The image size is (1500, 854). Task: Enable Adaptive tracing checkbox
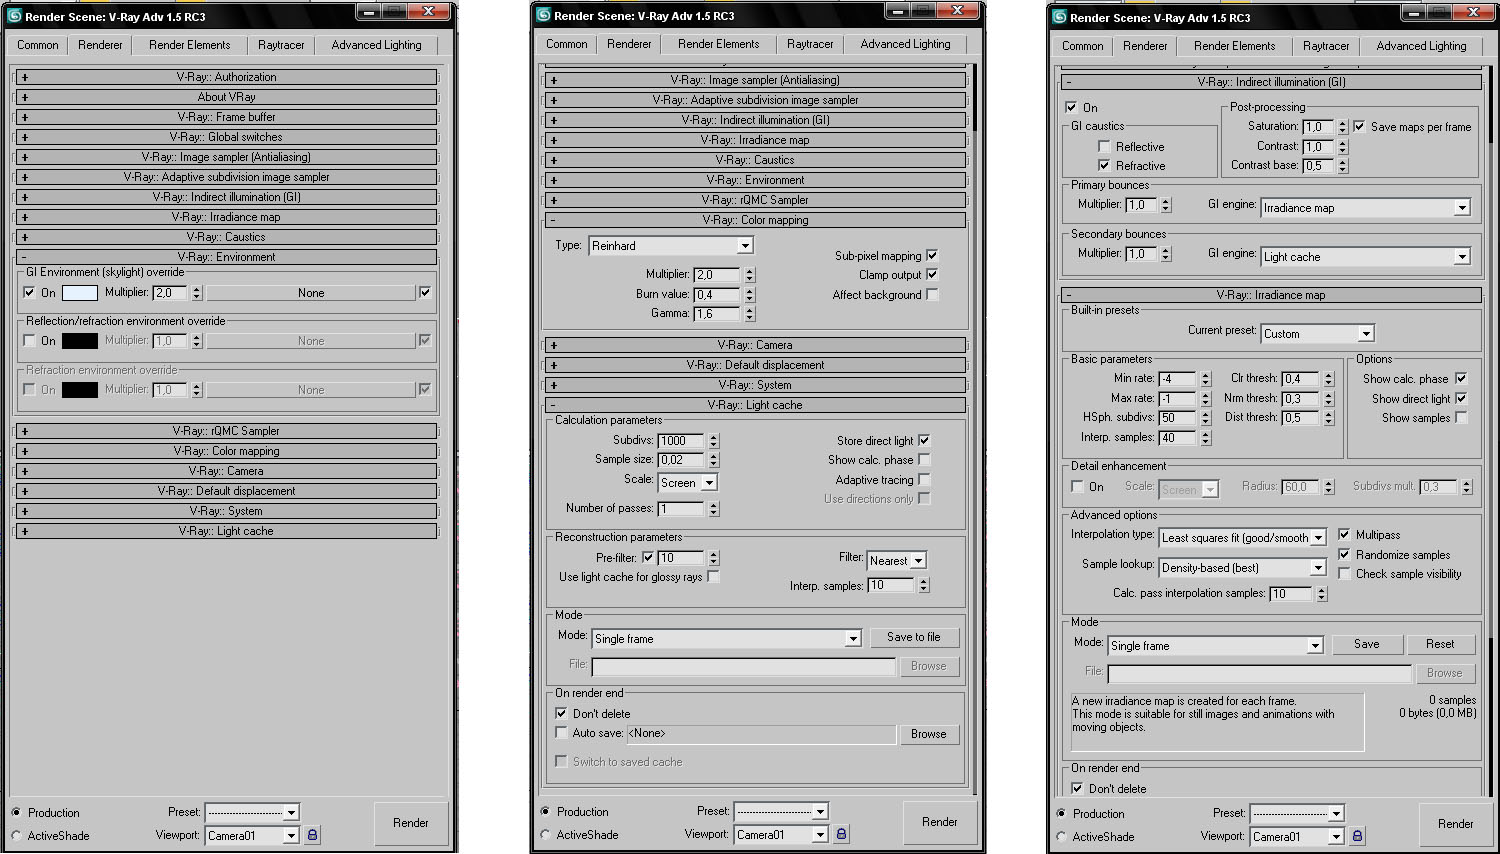point(924,480)
